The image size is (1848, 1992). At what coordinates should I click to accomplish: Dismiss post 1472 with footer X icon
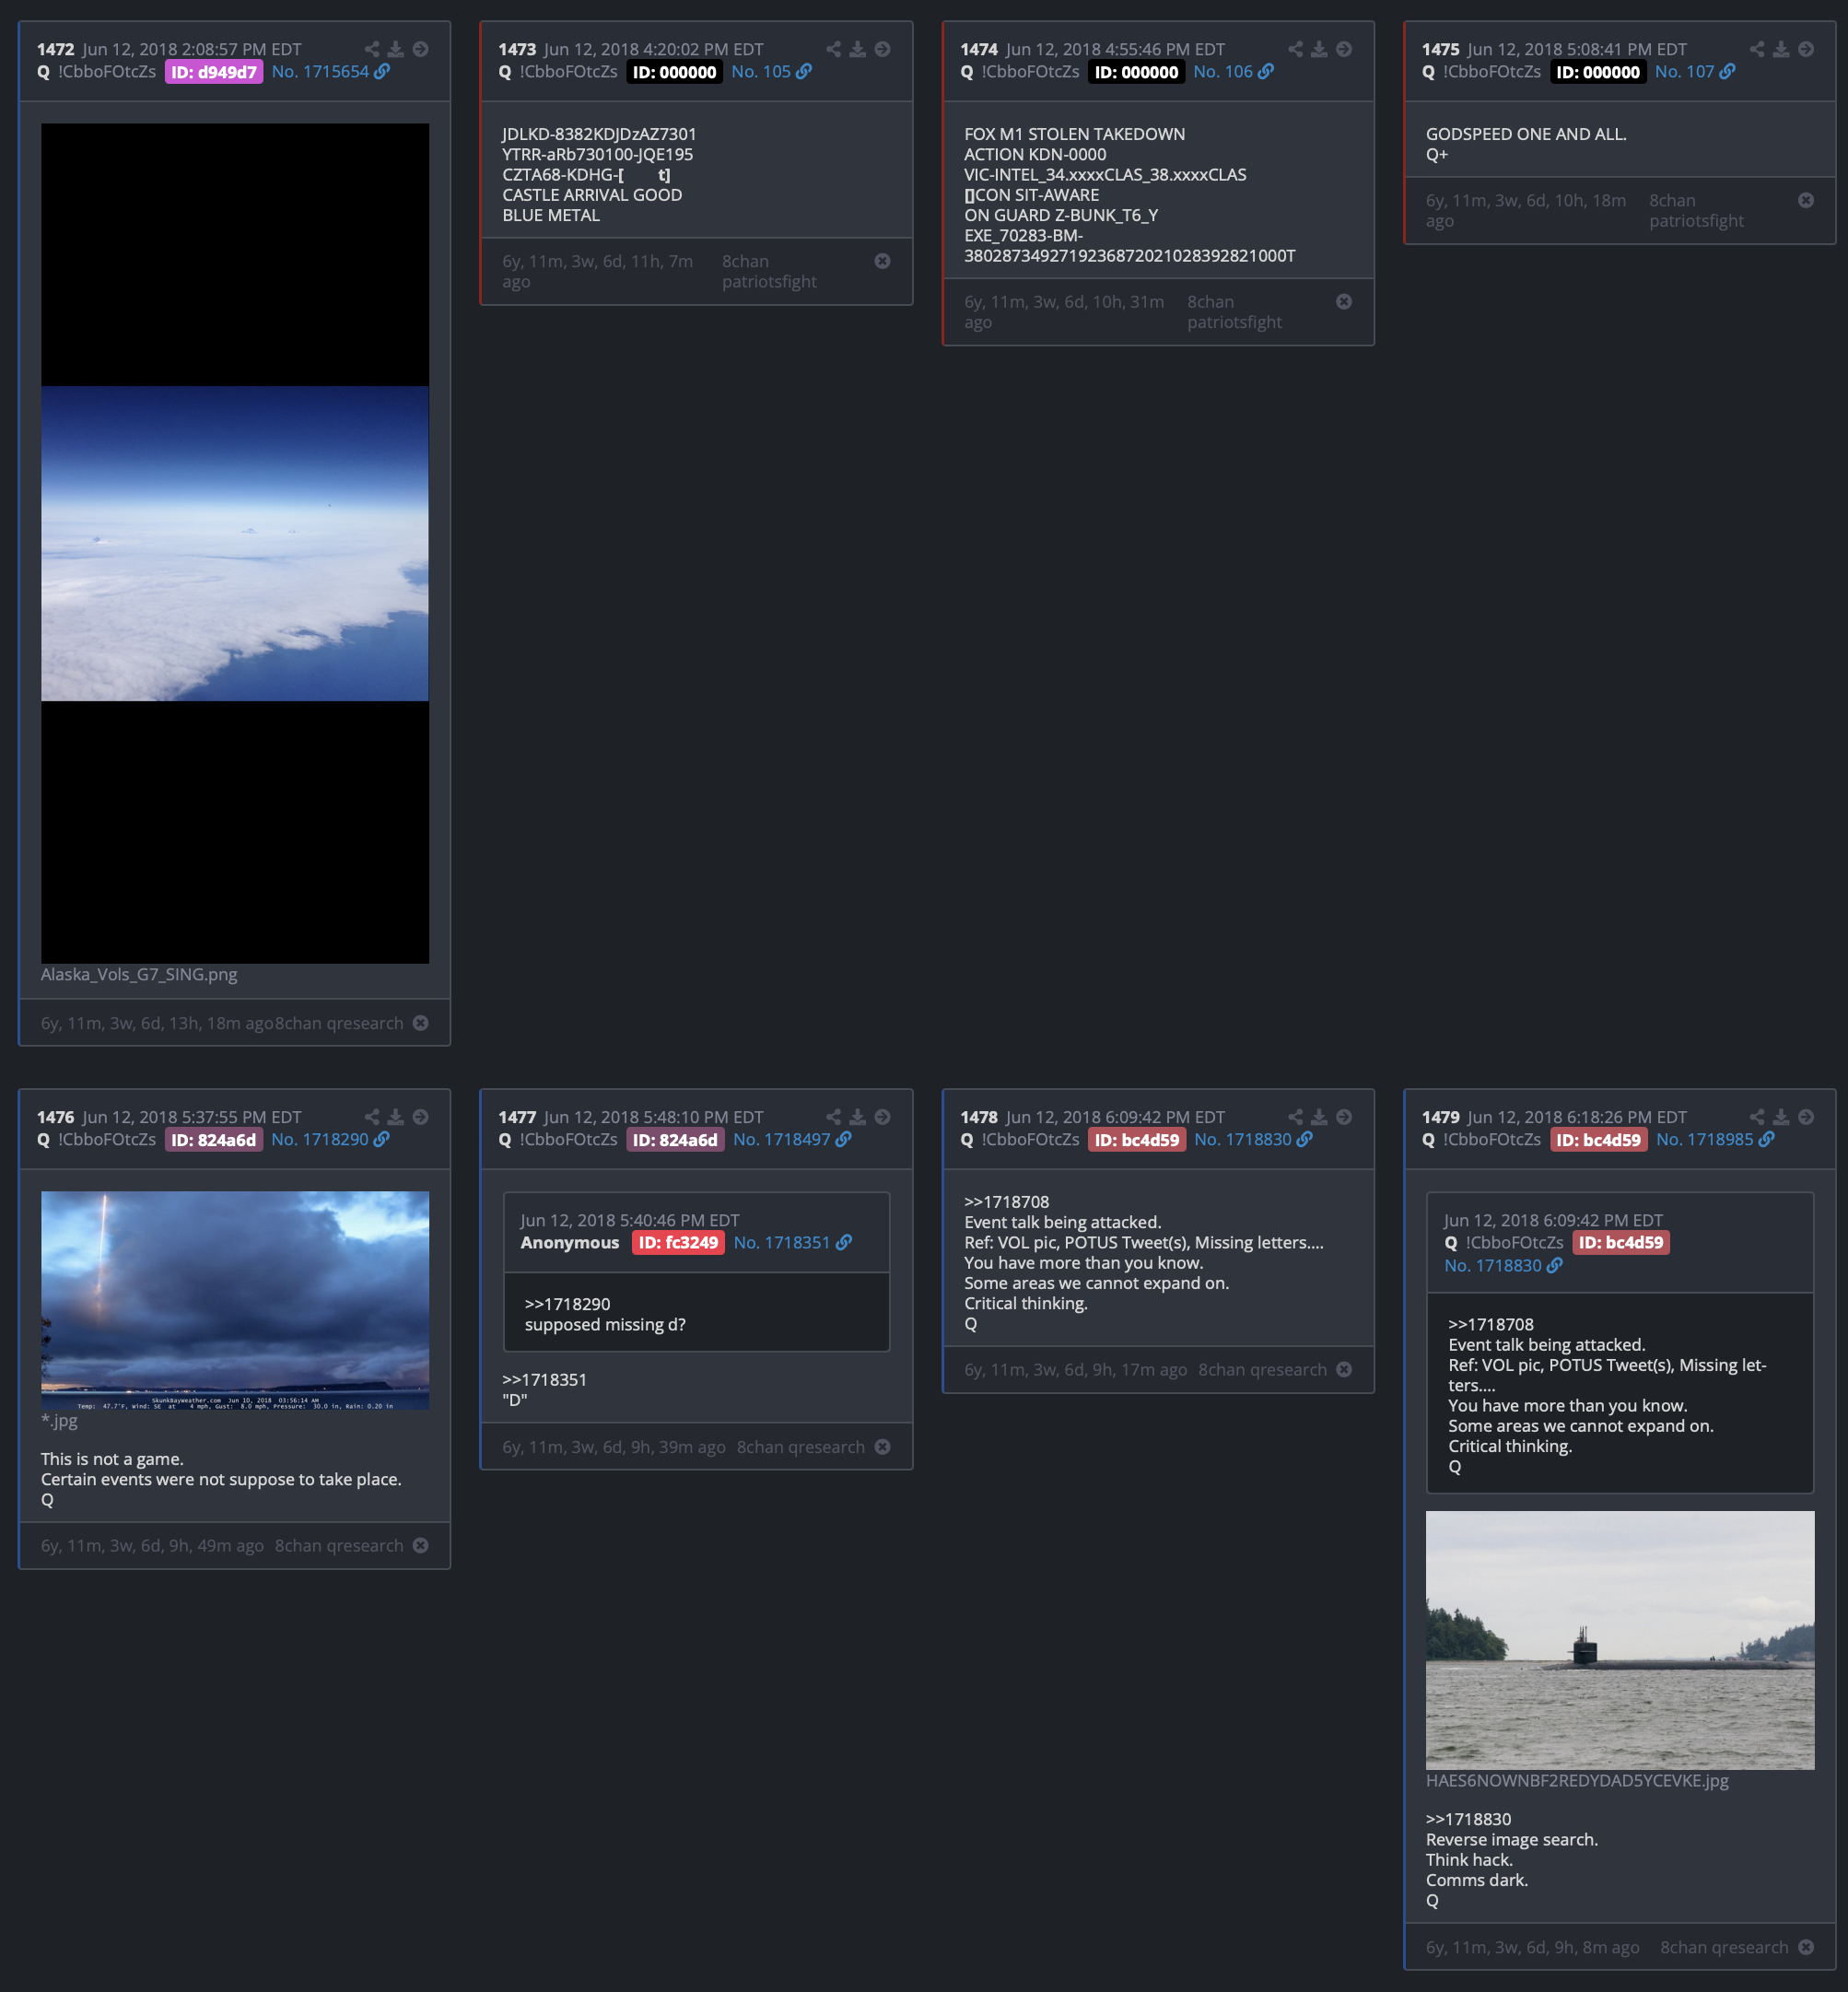tap(421, 1023)
